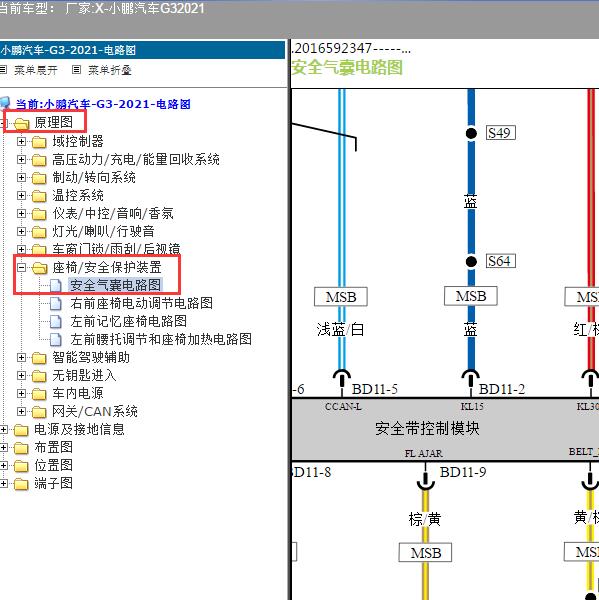599x600 pixels.
Task: Click folder icon beside 端子图
Action: coord(21,484)
